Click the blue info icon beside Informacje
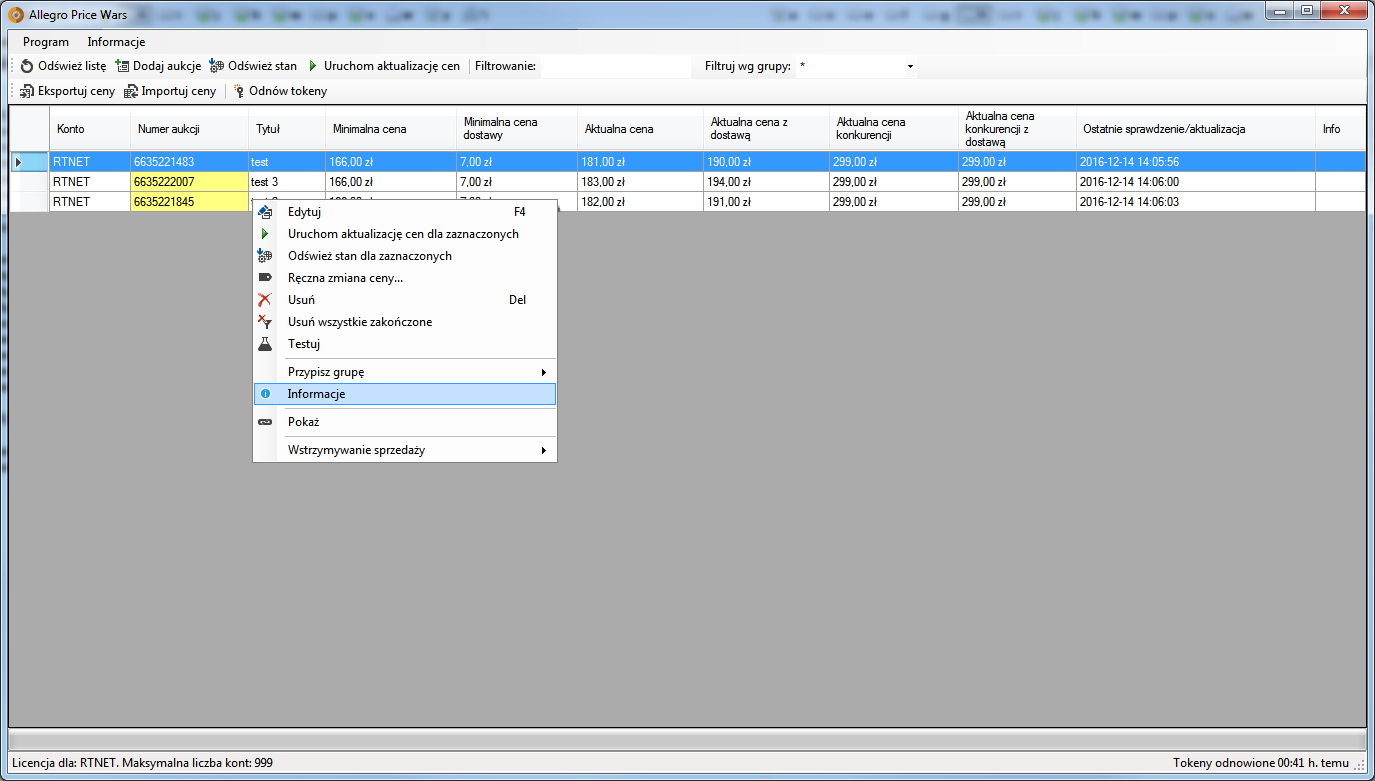This screenshot has width=1375, height=781. (x=265, y=394)
